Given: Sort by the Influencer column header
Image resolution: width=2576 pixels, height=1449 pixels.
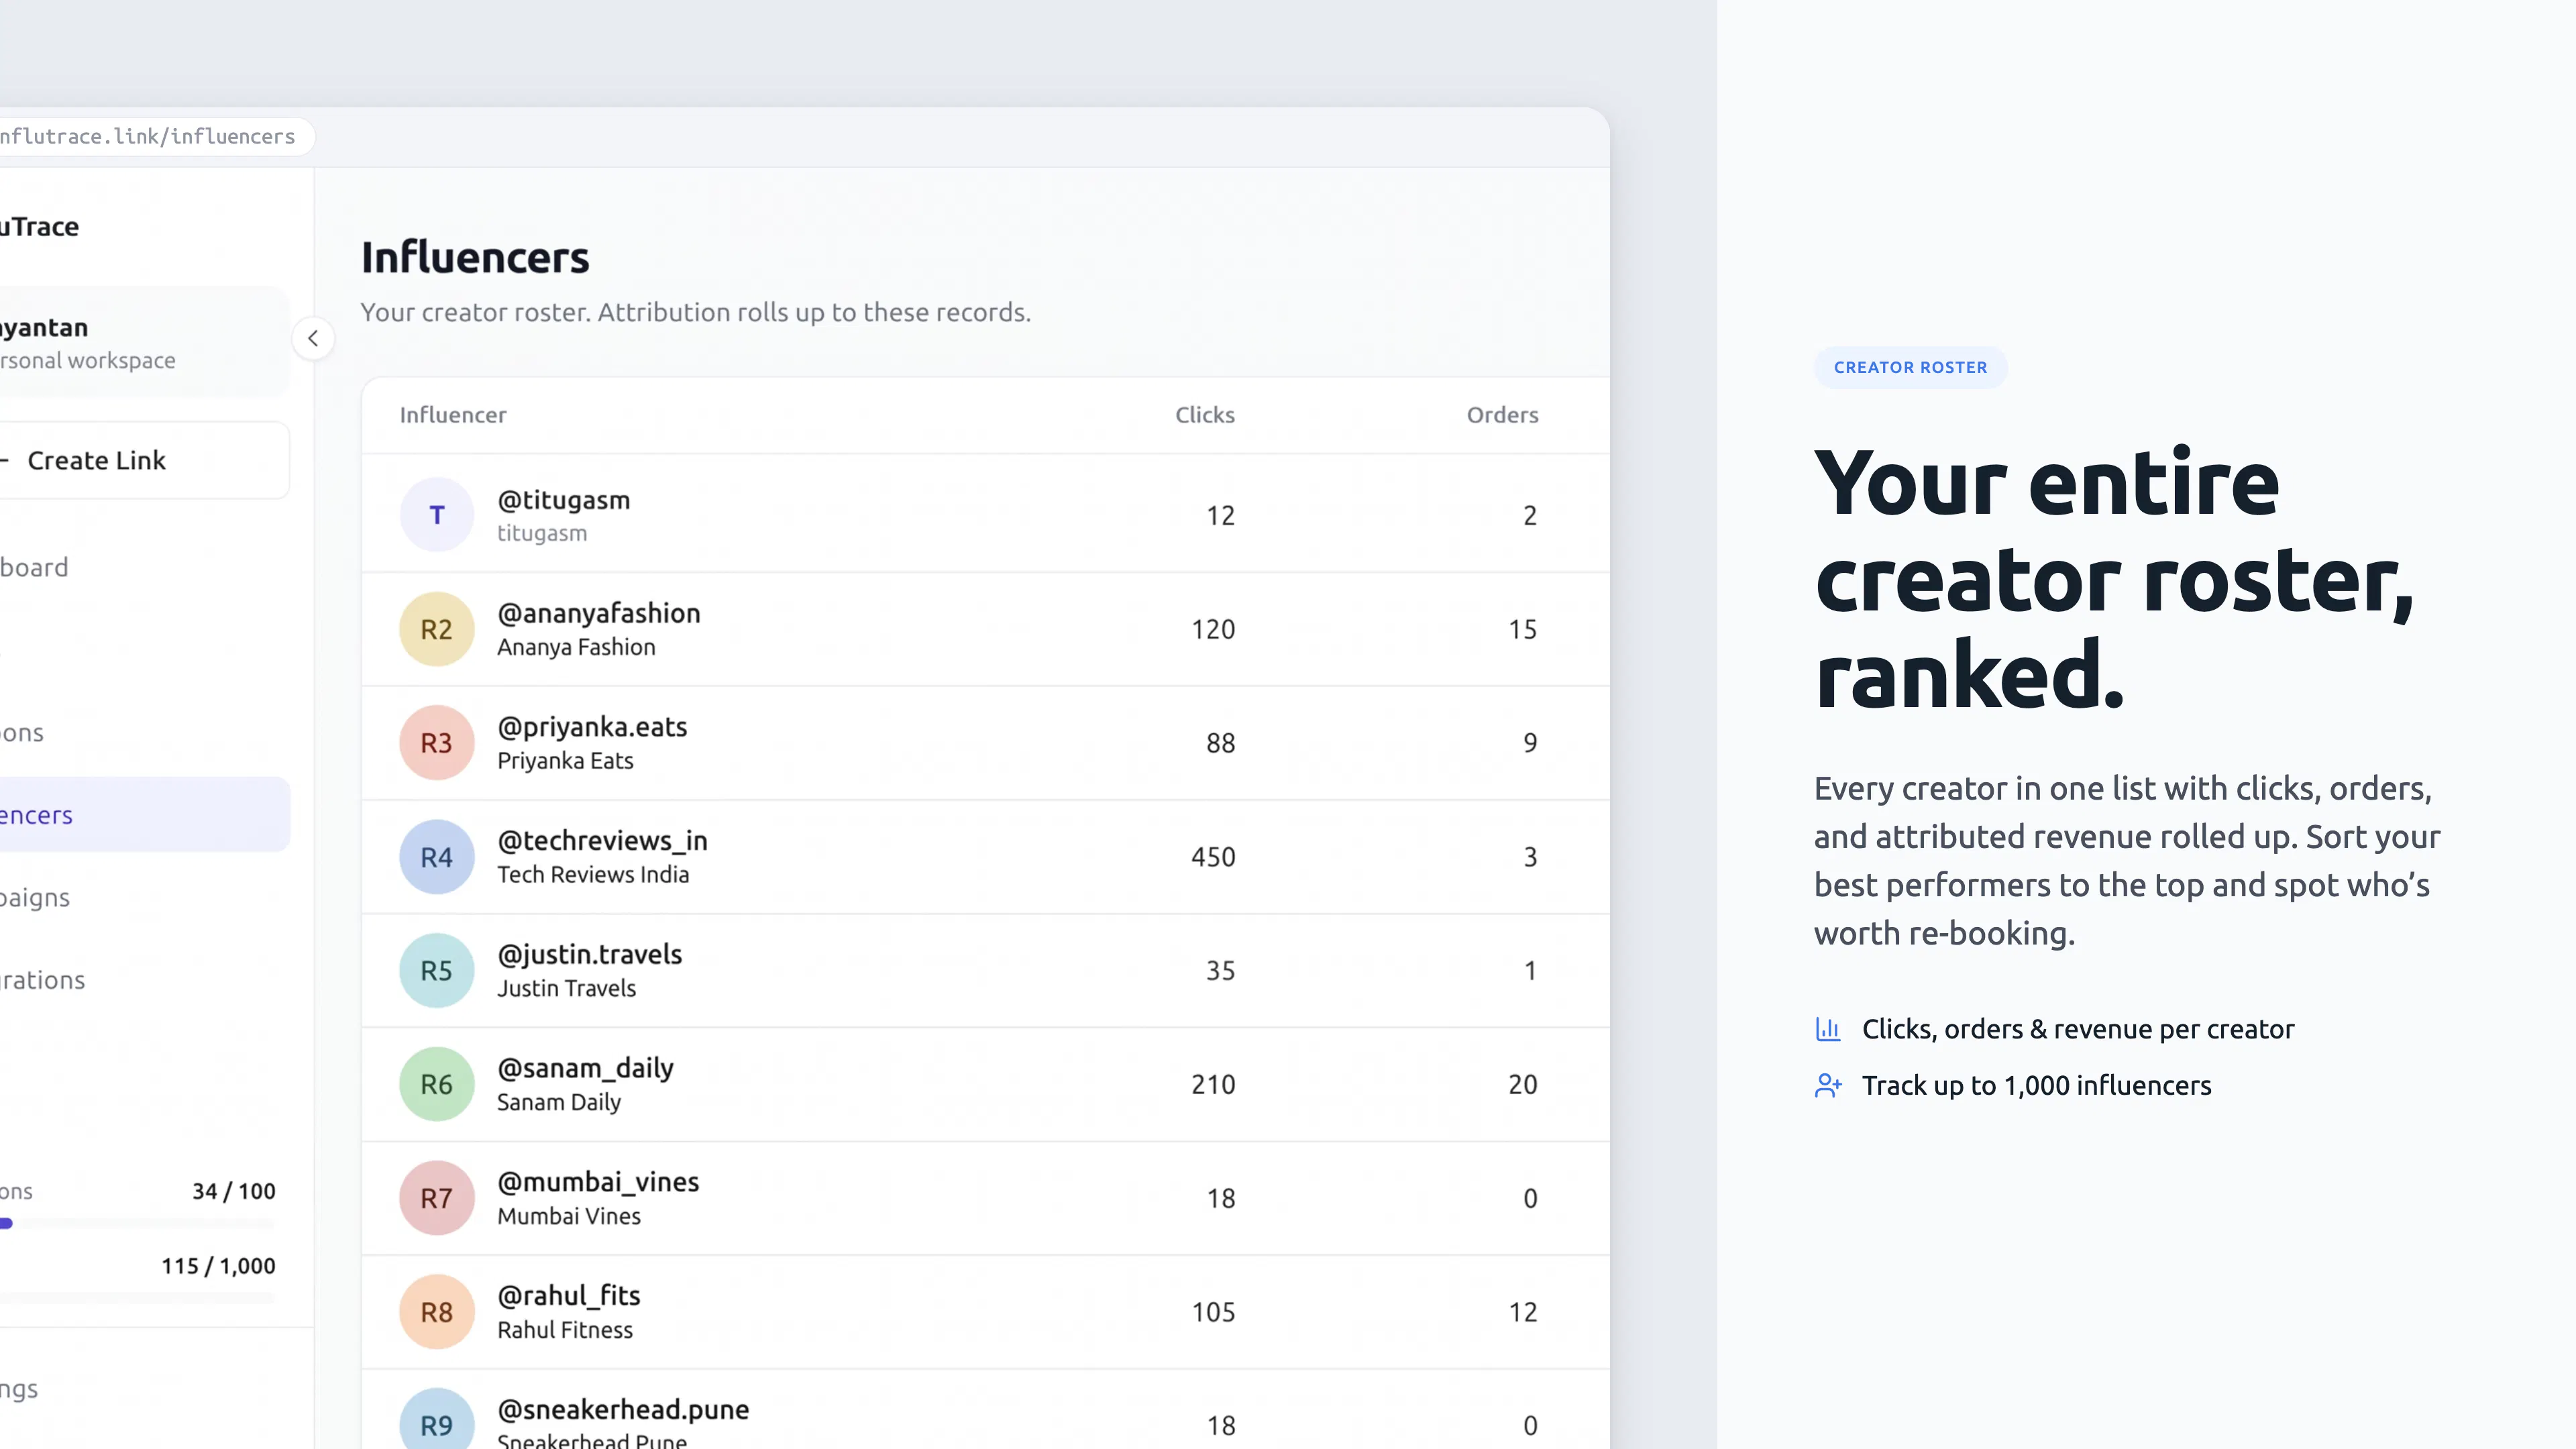Looking at the screenshot, I should click(453, 415).
